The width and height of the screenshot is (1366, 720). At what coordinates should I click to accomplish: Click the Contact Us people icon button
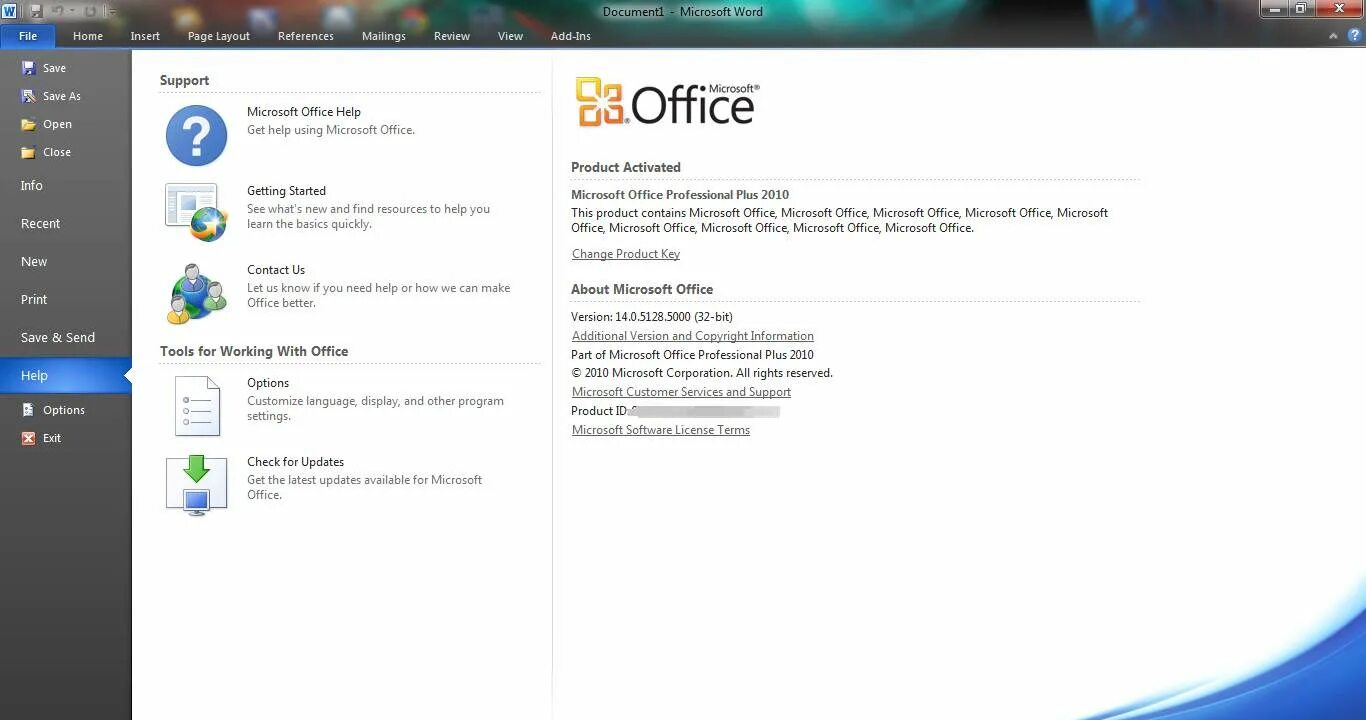point(196,293)
